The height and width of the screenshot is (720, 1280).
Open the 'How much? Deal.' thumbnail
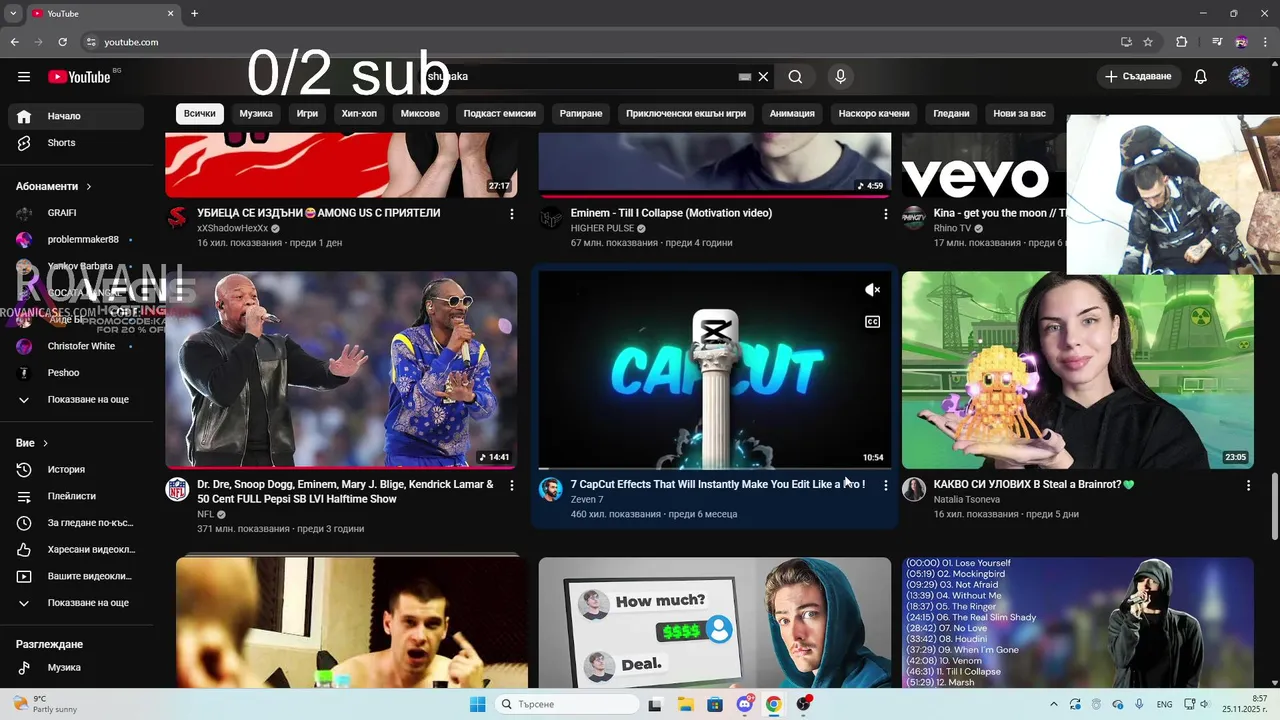(715, 622)
